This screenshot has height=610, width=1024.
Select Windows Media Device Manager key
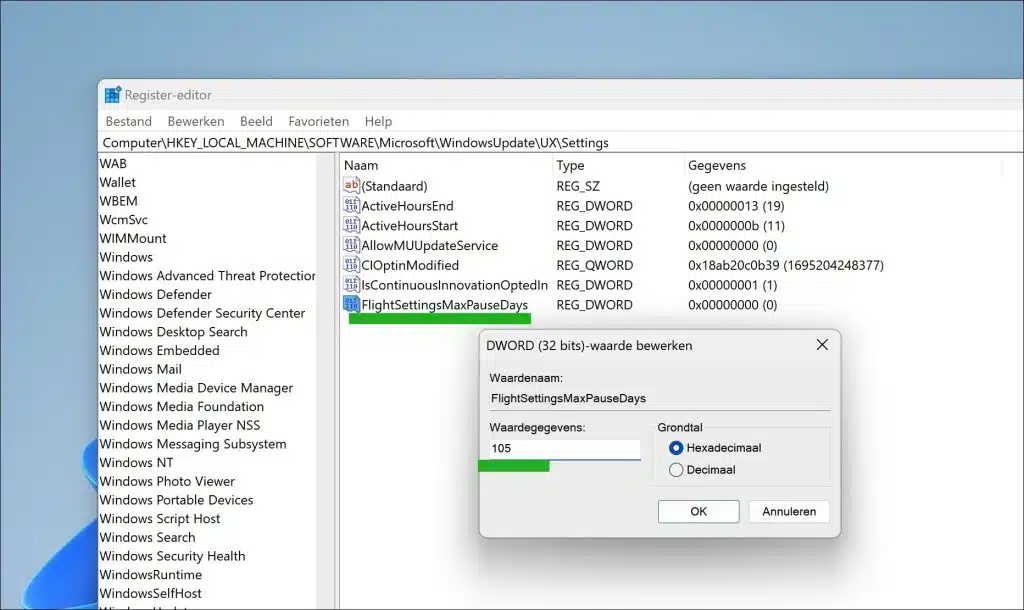pyautogui.click(x=196, y=388)
